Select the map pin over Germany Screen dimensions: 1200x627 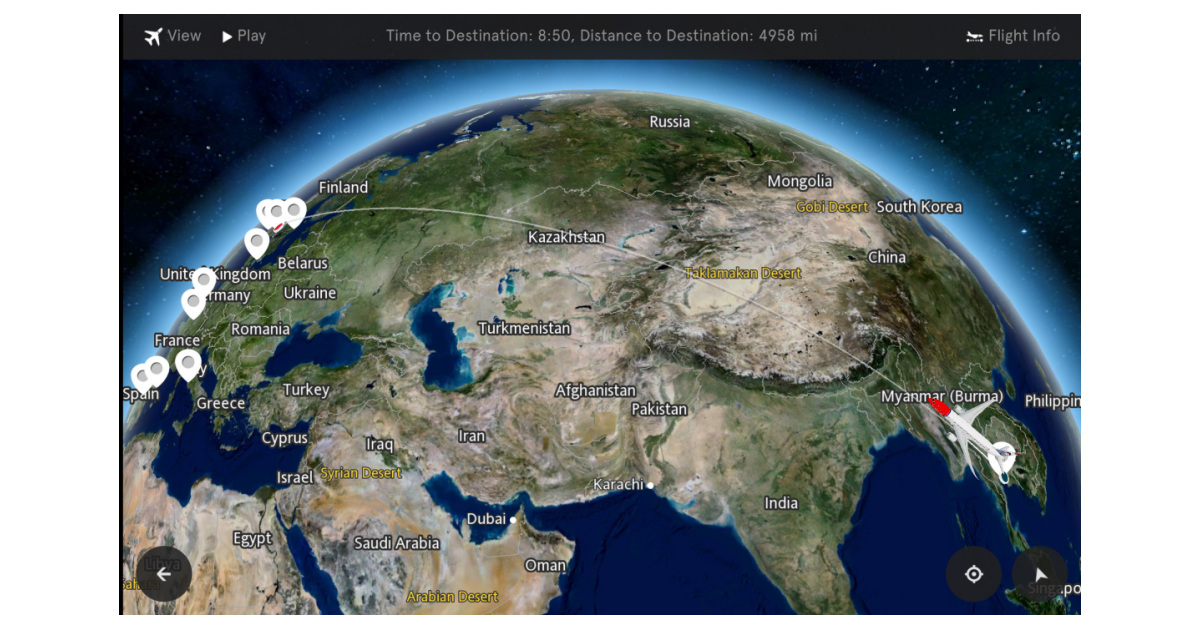click(193, 301)
